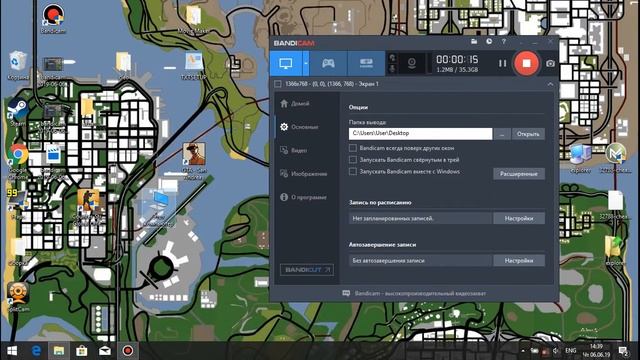The height and width of the screenshot is (360, 640).
Task: Open the This PC desktop icon
Action: (158, 208)
